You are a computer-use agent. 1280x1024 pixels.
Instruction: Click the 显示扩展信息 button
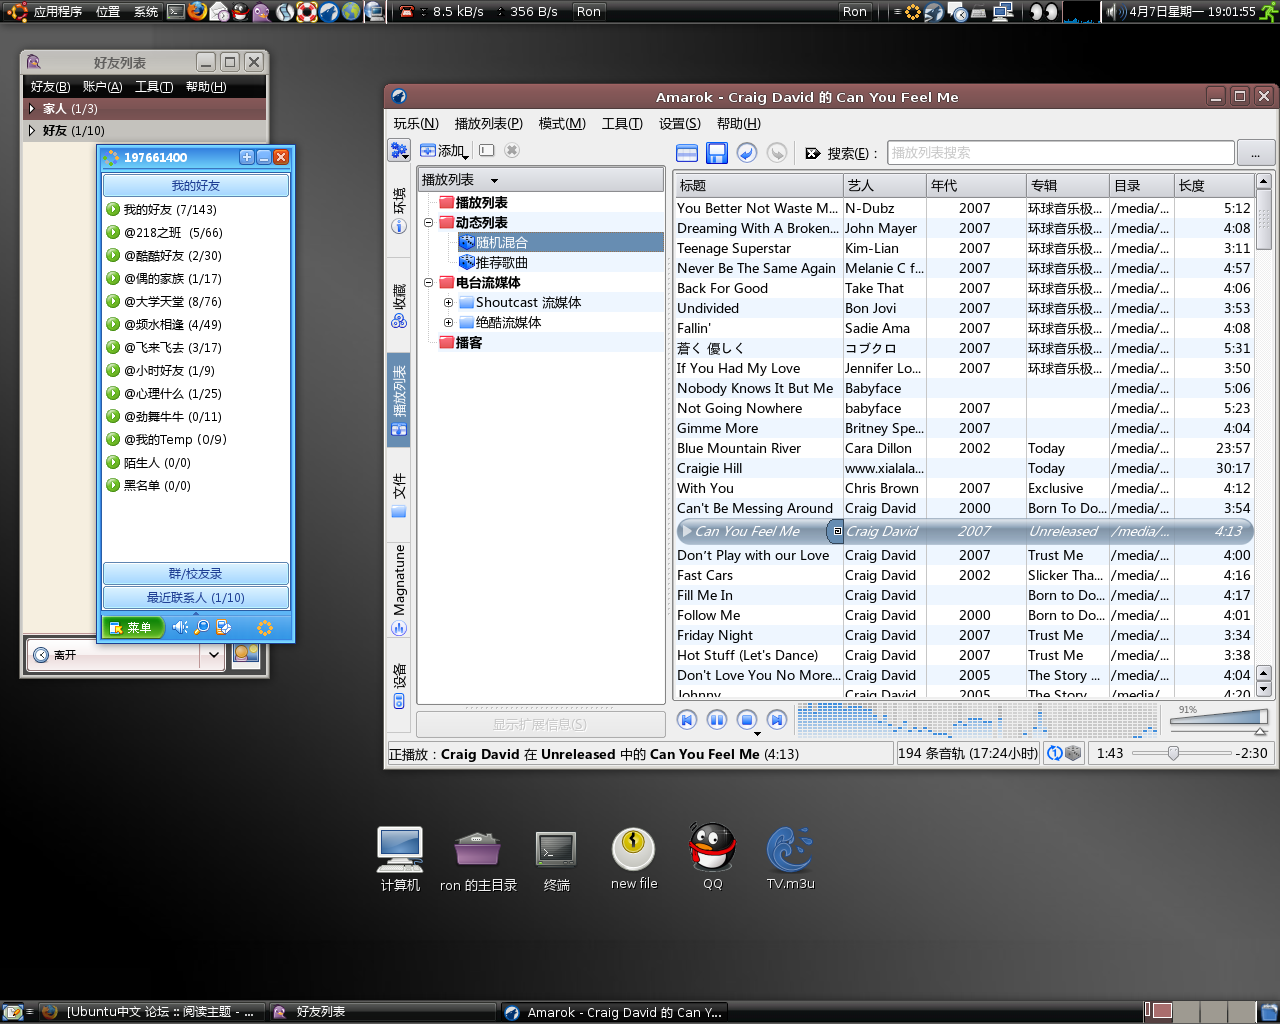[x=540, y=724]
